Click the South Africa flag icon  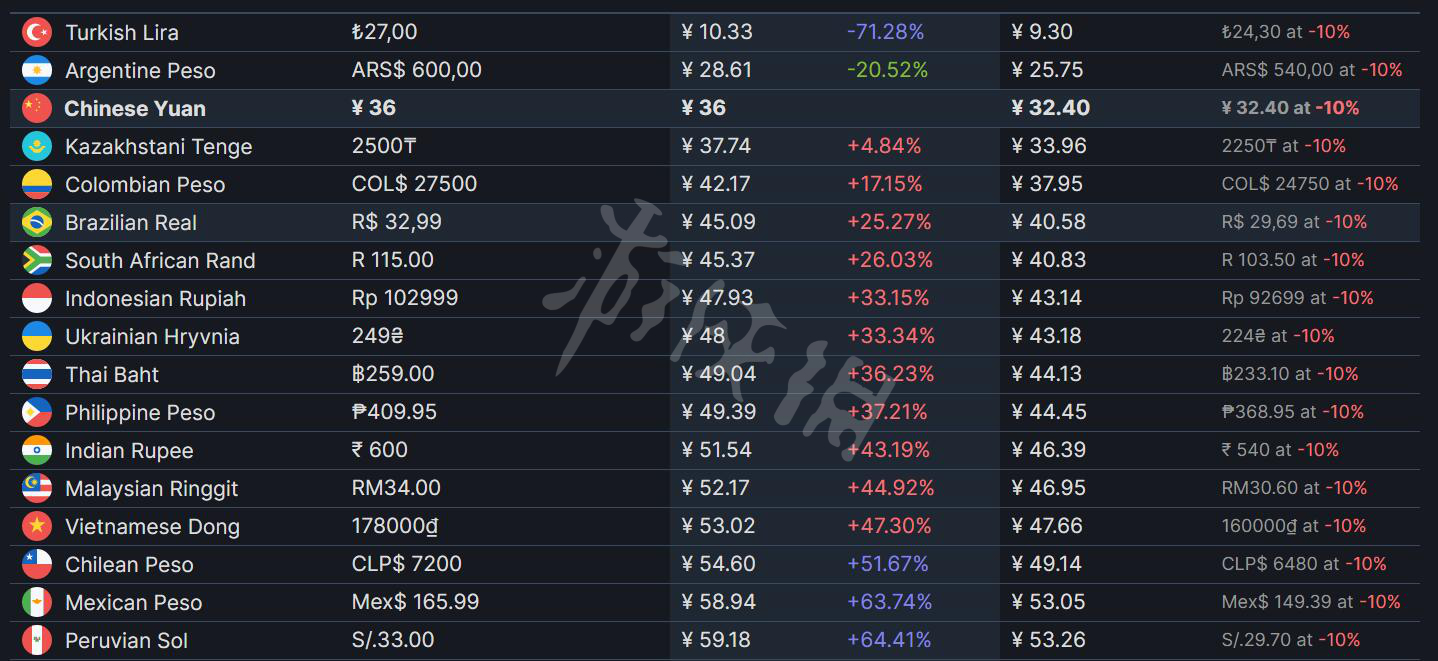click(x=37, y=260)
